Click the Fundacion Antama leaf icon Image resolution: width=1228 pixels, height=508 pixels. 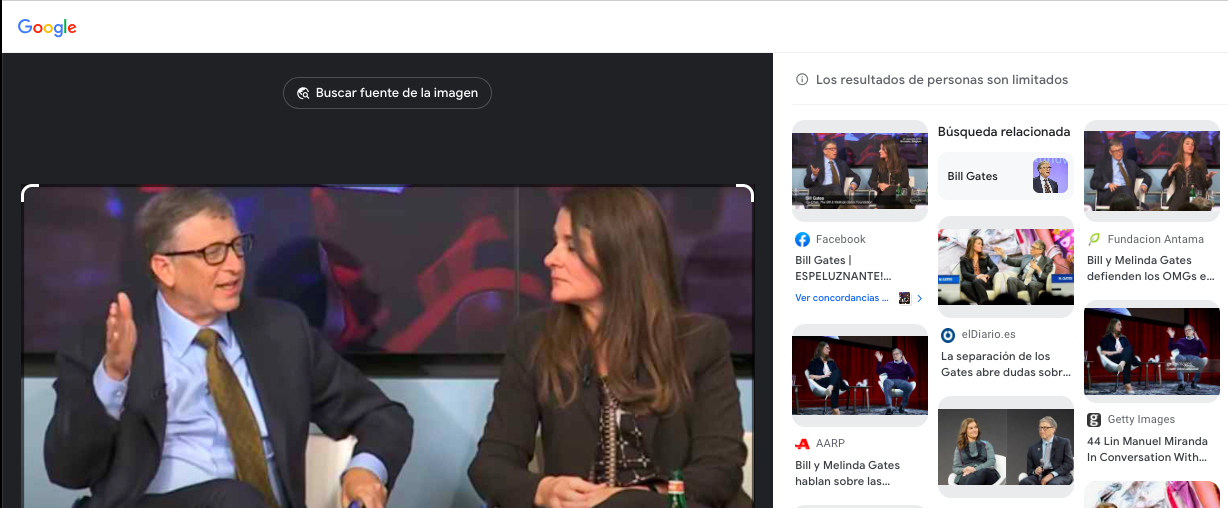click(1094, 239)
